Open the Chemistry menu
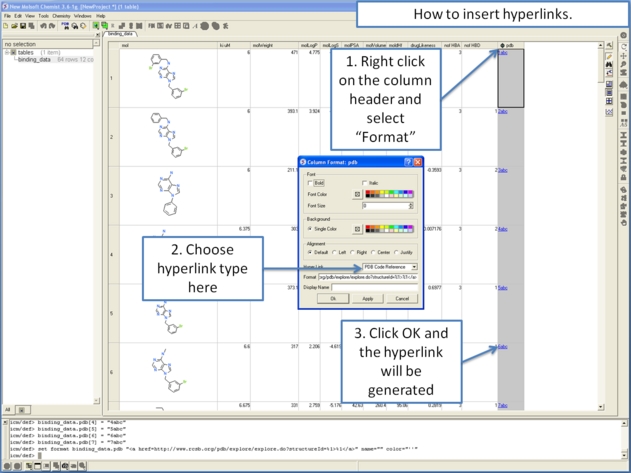The height and width of the screenshot is (473, 631). 60,16
